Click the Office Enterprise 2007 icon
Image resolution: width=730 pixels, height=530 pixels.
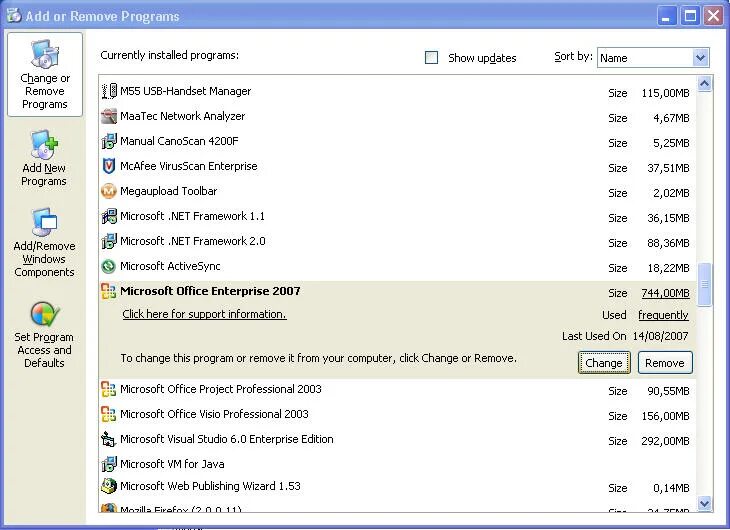coord(109,291)
